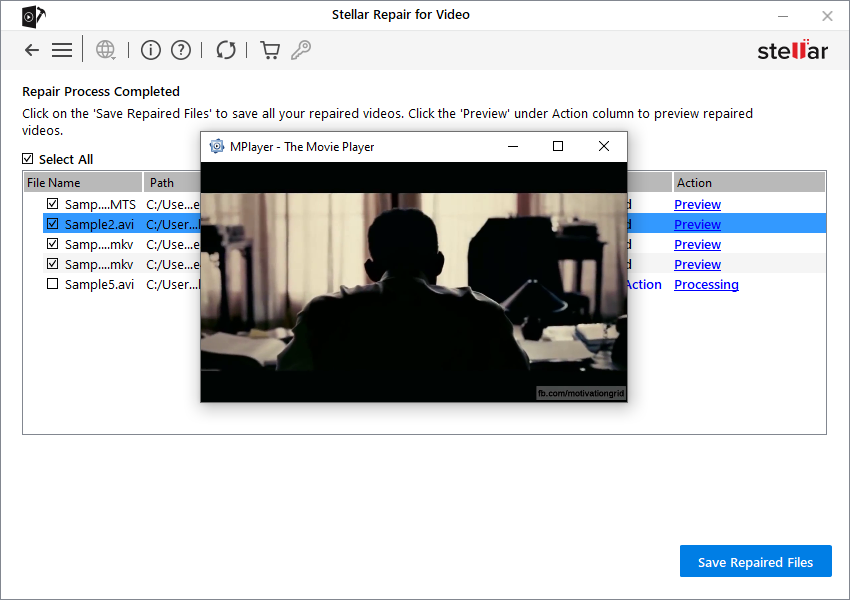Minimize the MPlayer window
The image size is (850, 600).
click(x=513, y=146)
